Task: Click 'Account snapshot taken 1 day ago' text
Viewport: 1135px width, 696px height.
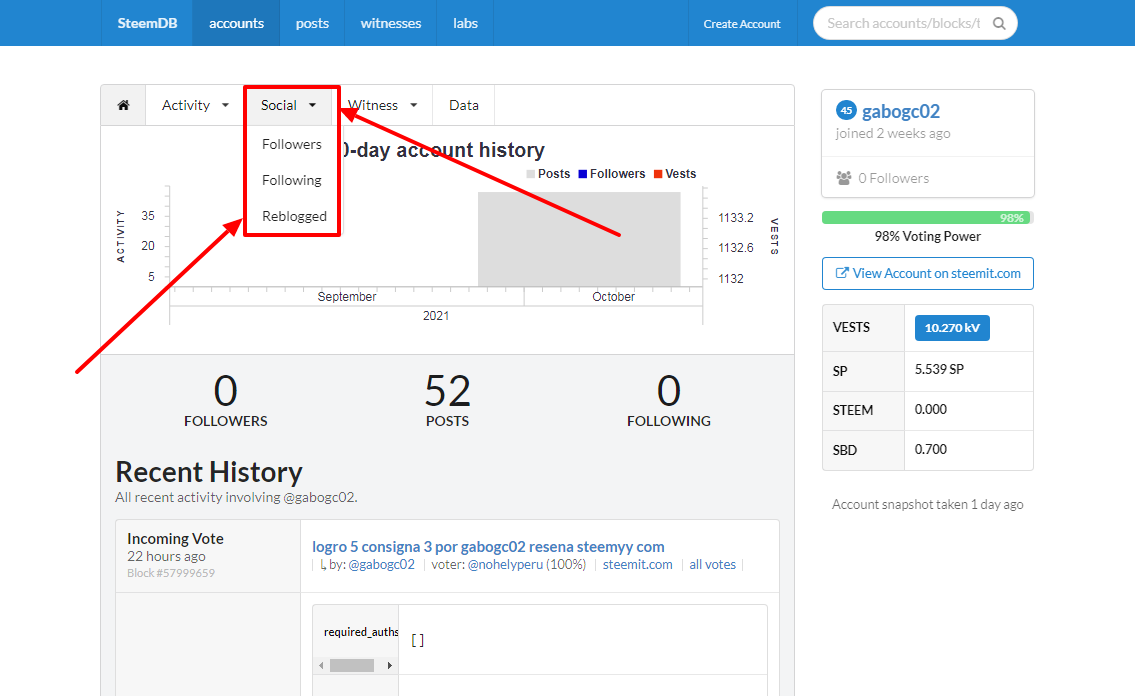Action: coord(927,504)
